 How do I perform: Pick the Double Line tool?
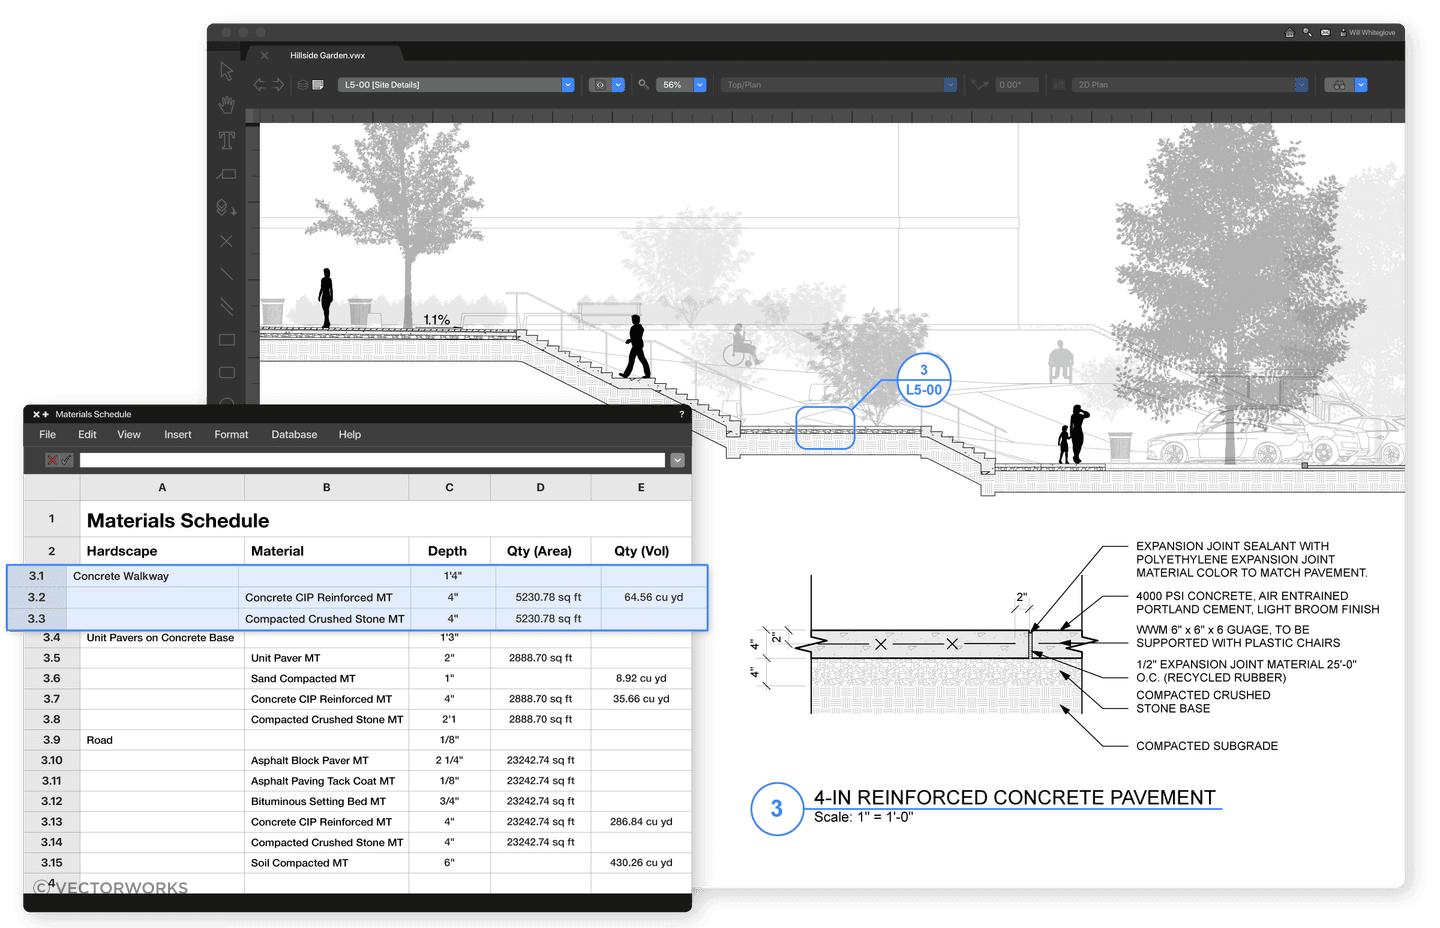coord(227,306)
